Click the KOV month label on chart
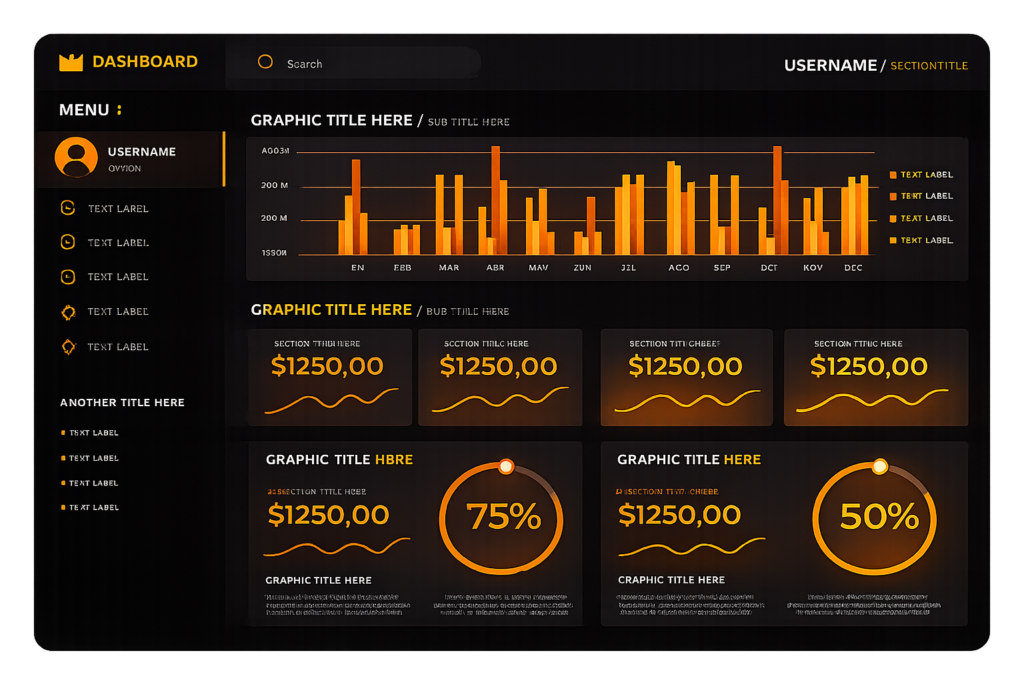 [813, 268]
